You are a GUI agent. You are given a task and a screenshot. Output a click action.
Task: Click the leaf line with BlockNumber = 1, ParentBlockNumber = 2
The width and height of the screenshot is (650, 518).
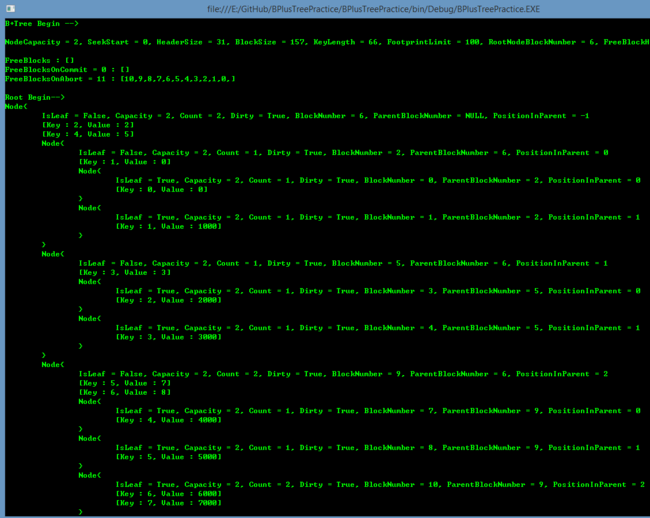tap(378, 217)
